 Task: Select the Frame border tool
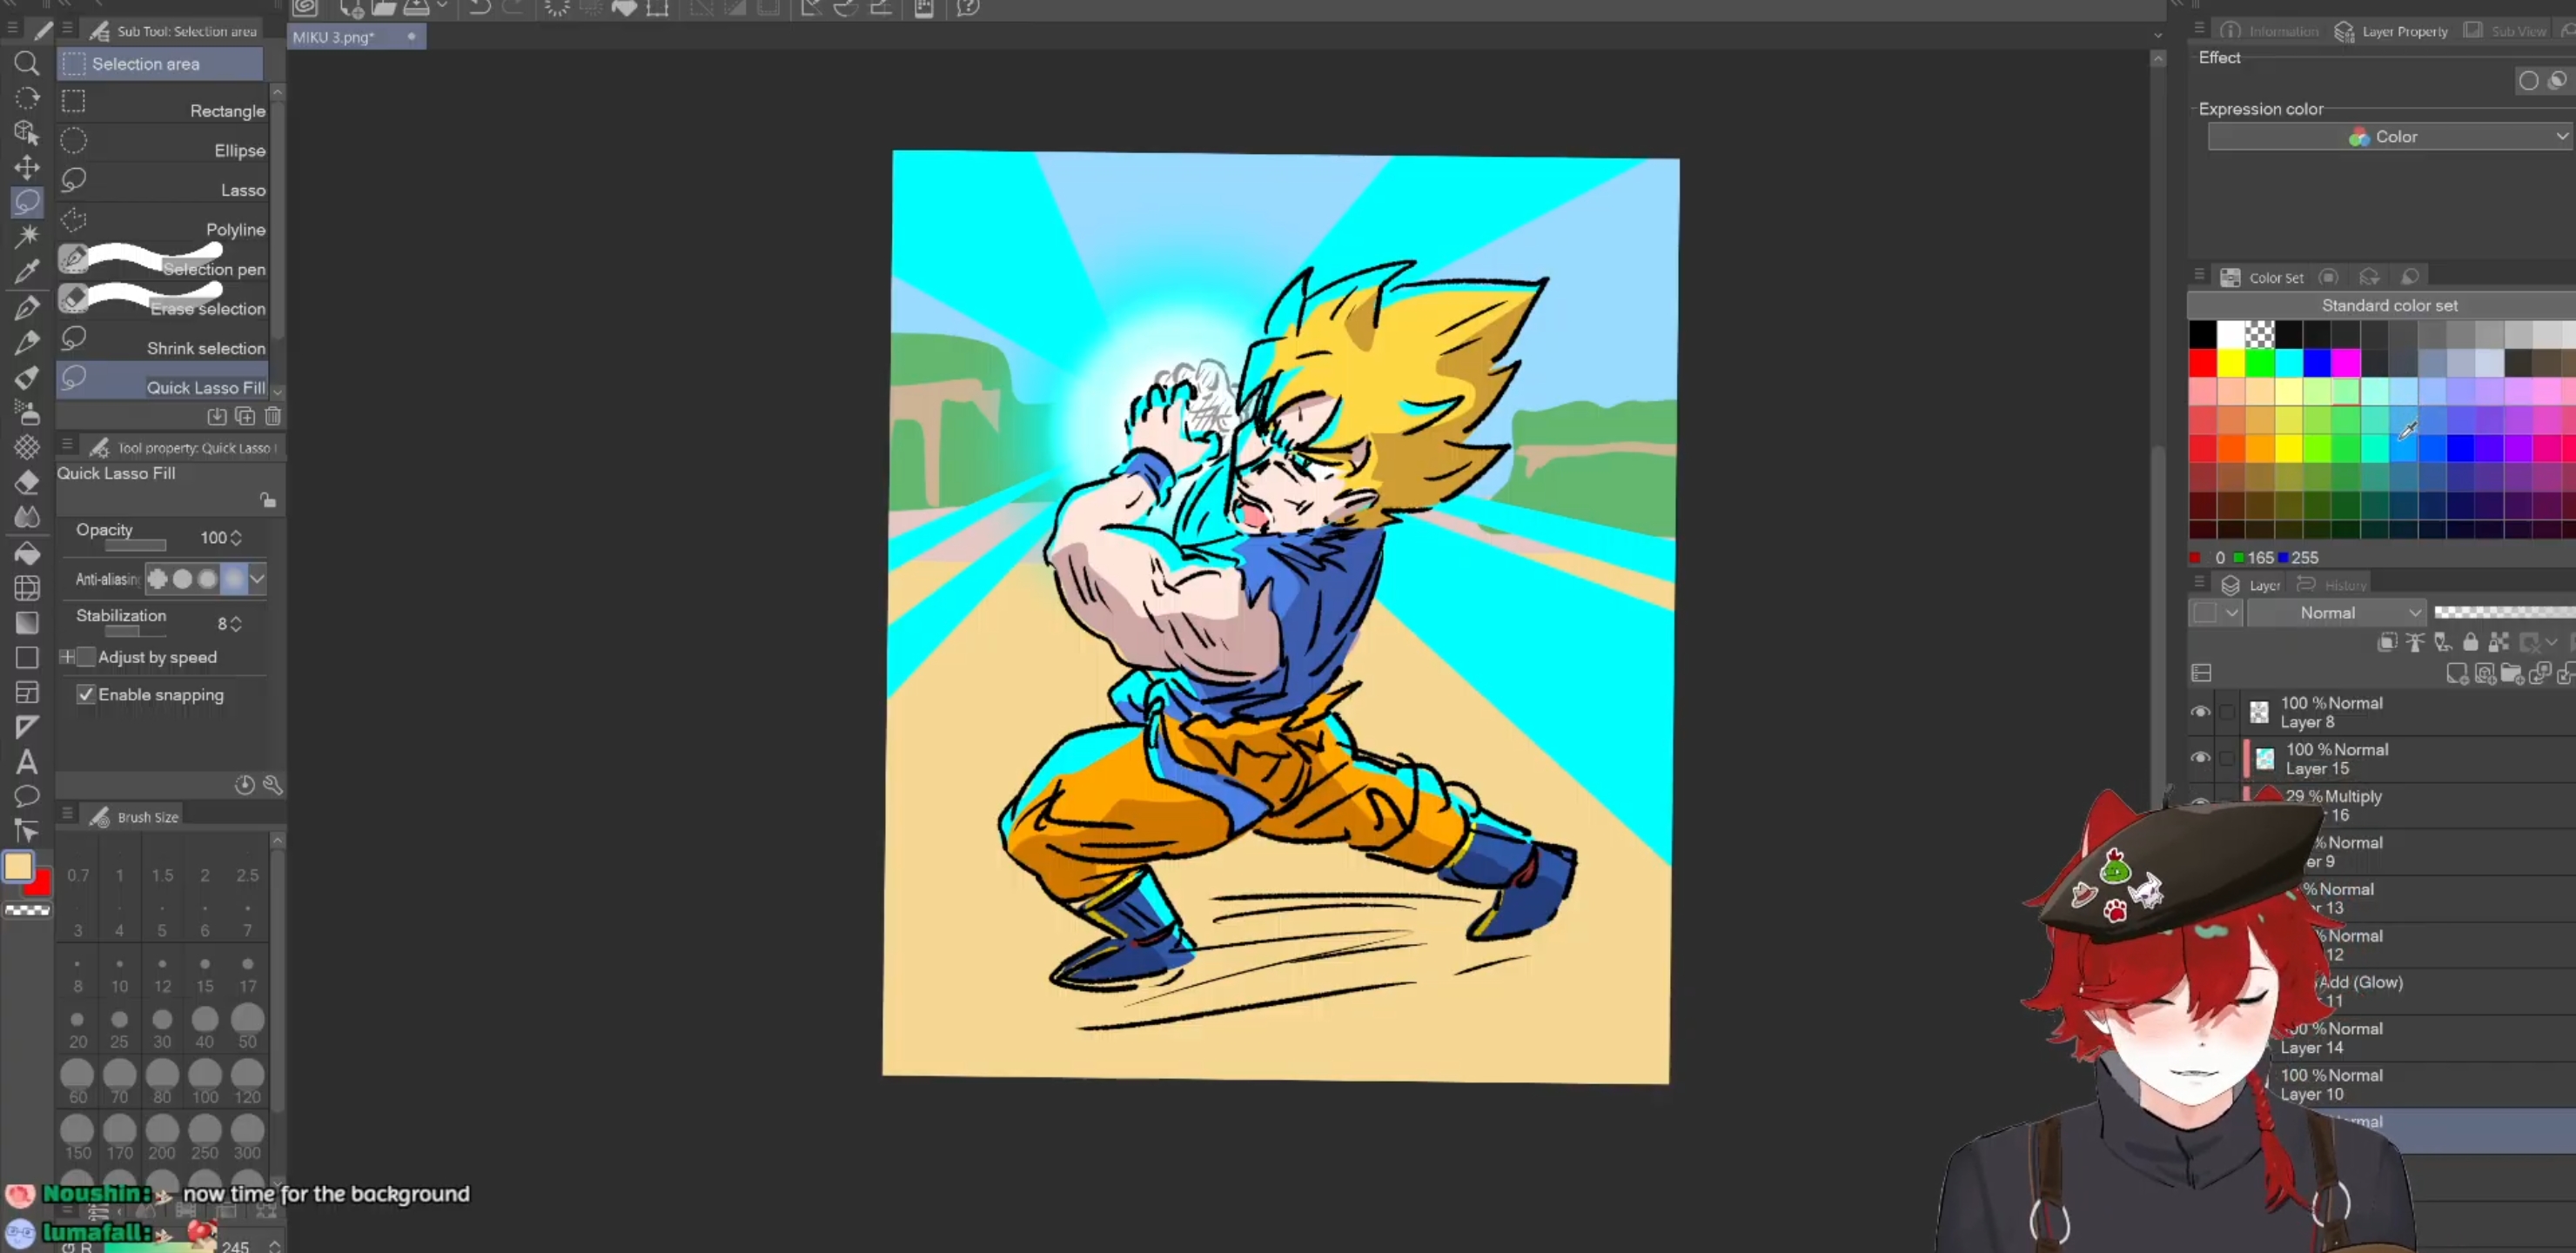pos(27,692)
